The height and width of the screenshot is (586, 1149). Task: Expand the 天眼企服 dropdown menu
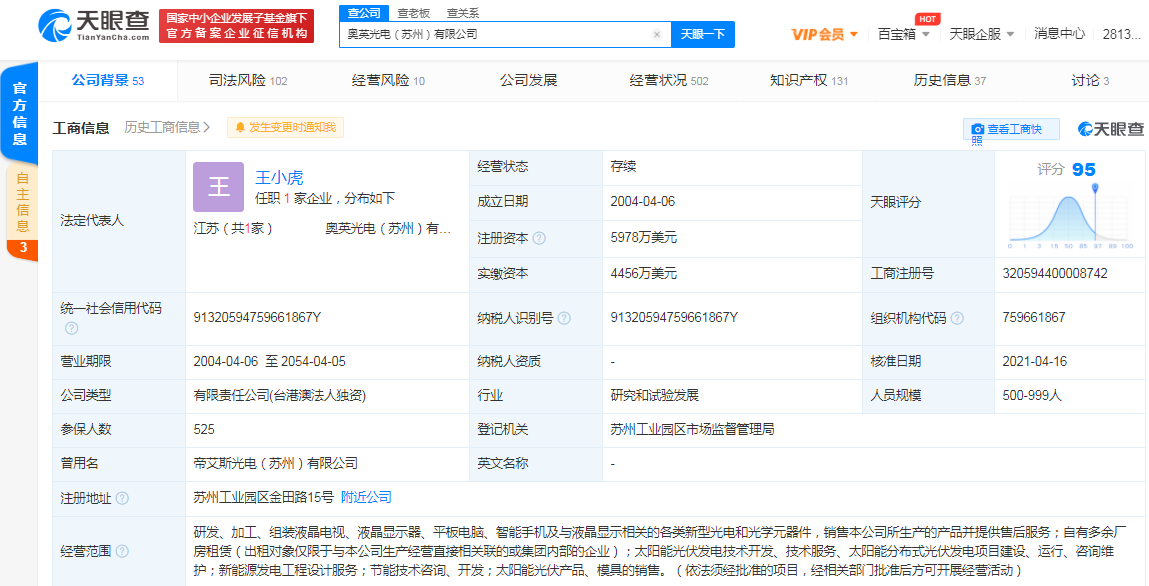[982, 34]
